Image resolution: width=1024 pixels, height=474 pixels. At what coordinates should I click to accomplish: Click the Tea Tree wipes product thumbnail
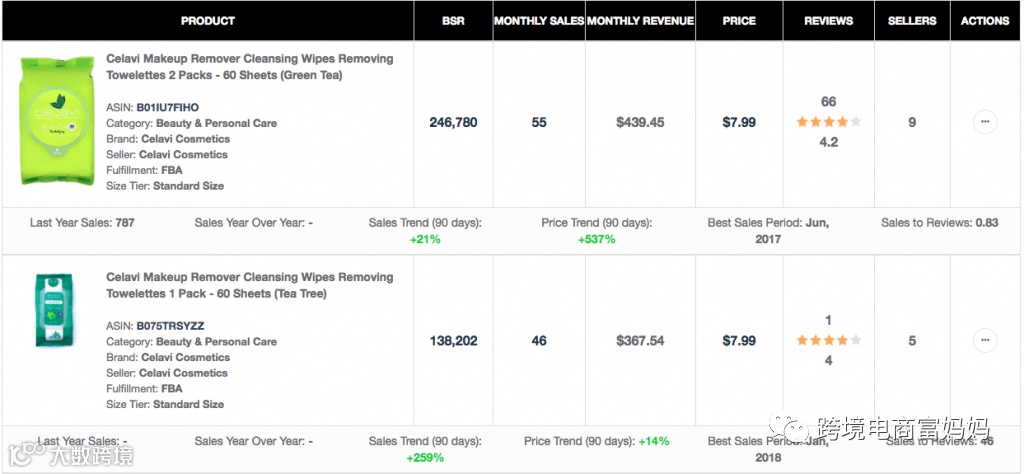click(x=50, y=310)
